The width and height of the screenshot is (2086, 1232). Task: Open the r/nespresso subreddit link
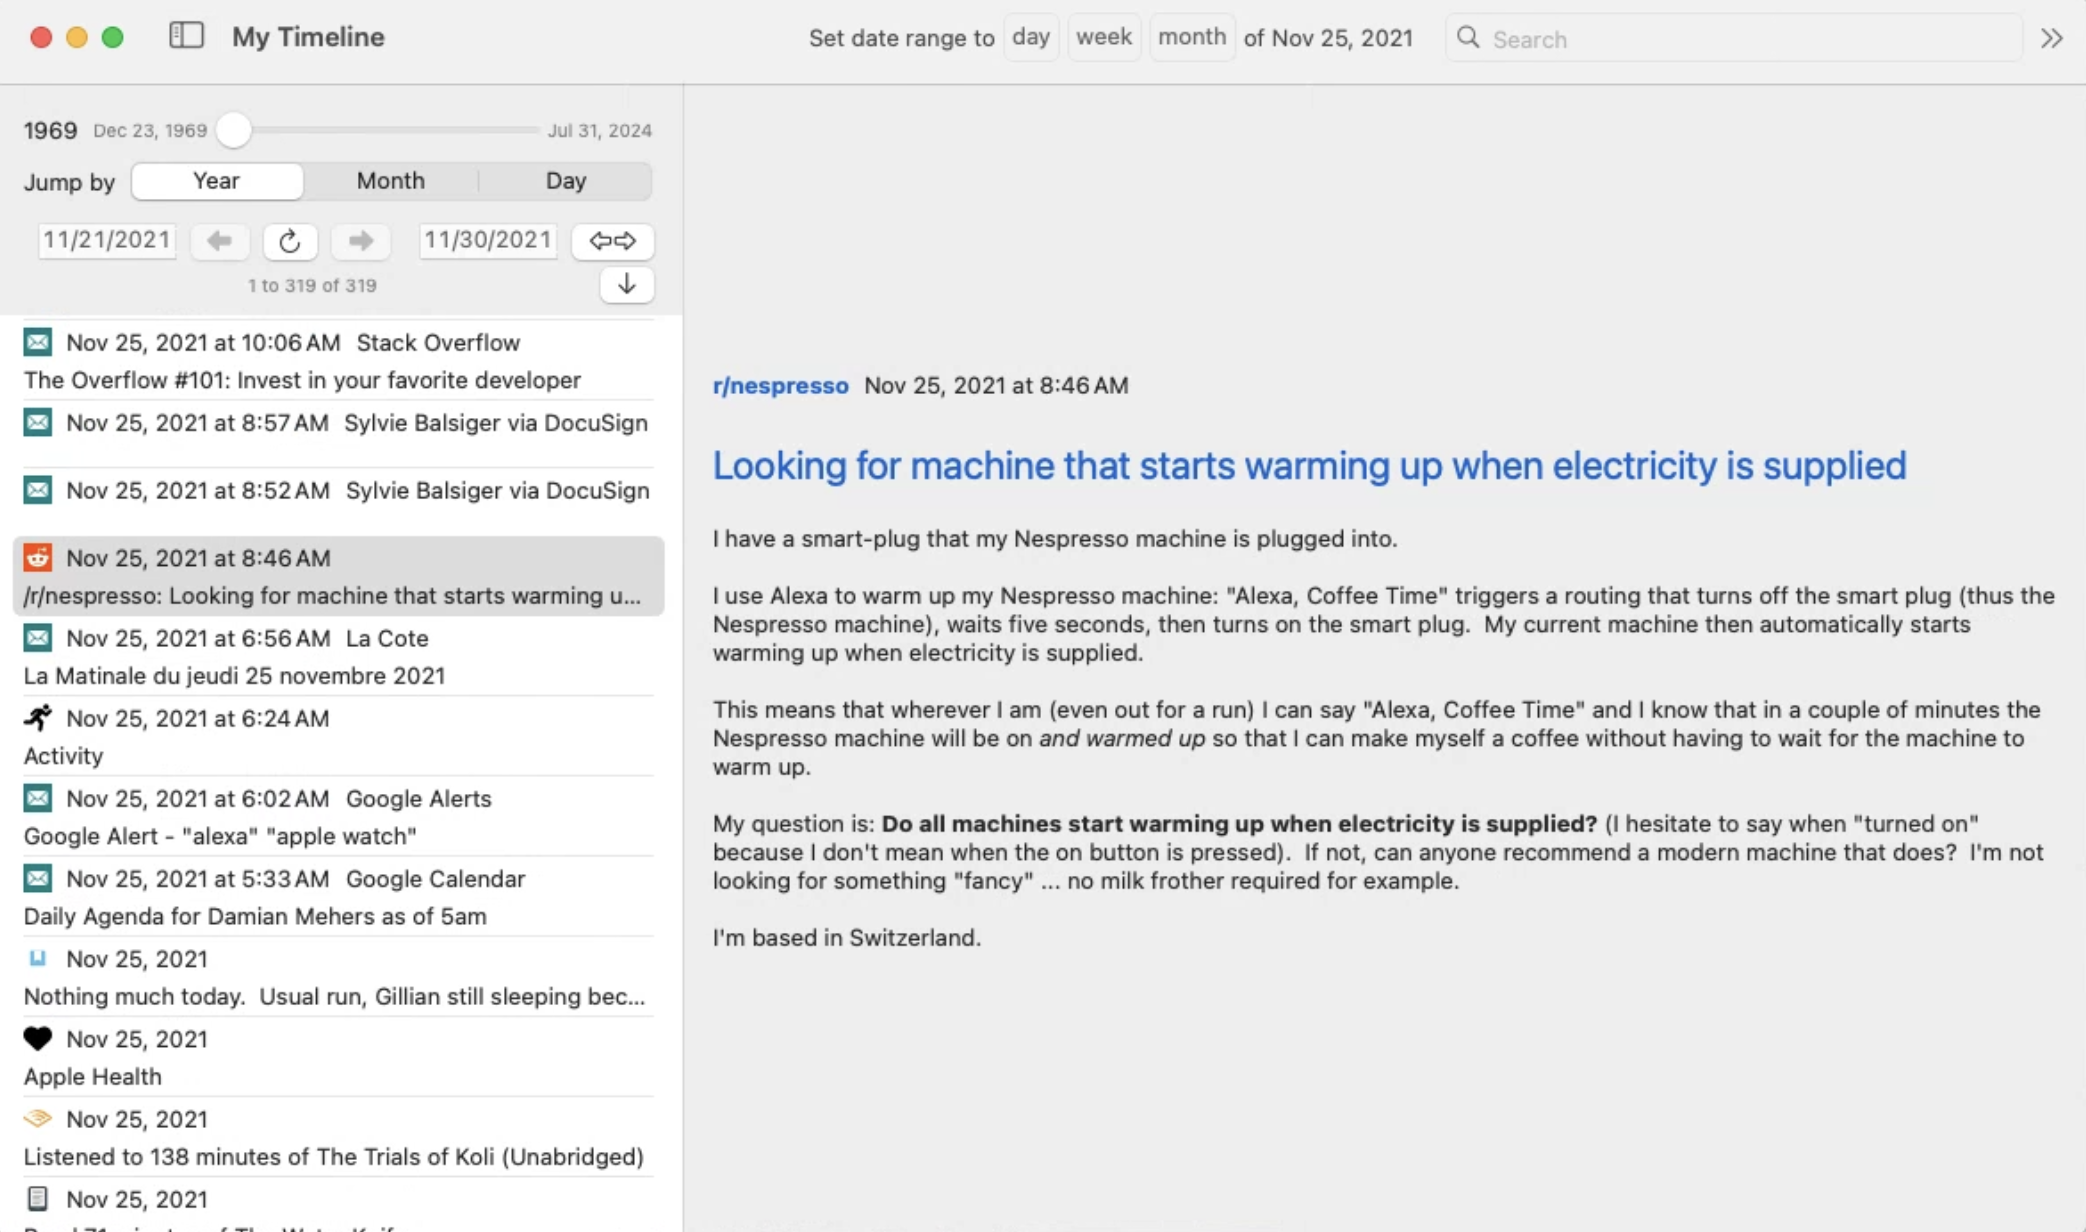pyautogui.click(x=781, y=385)
